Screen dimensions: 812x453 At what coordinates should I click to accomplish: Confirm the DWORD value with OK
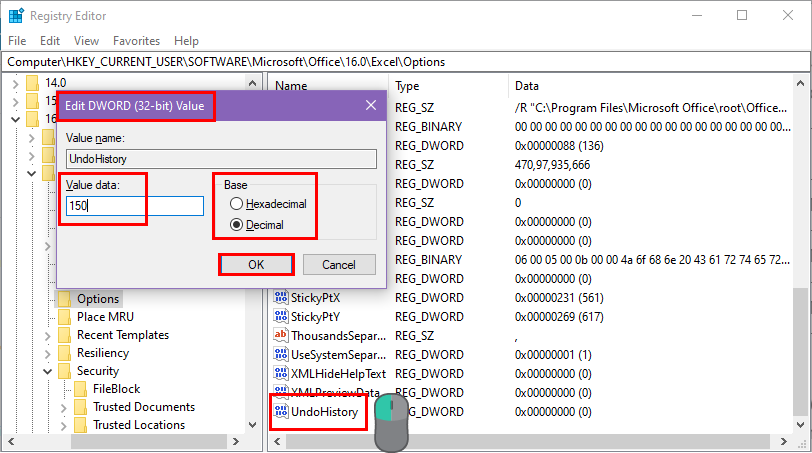[x=256, y=265]
